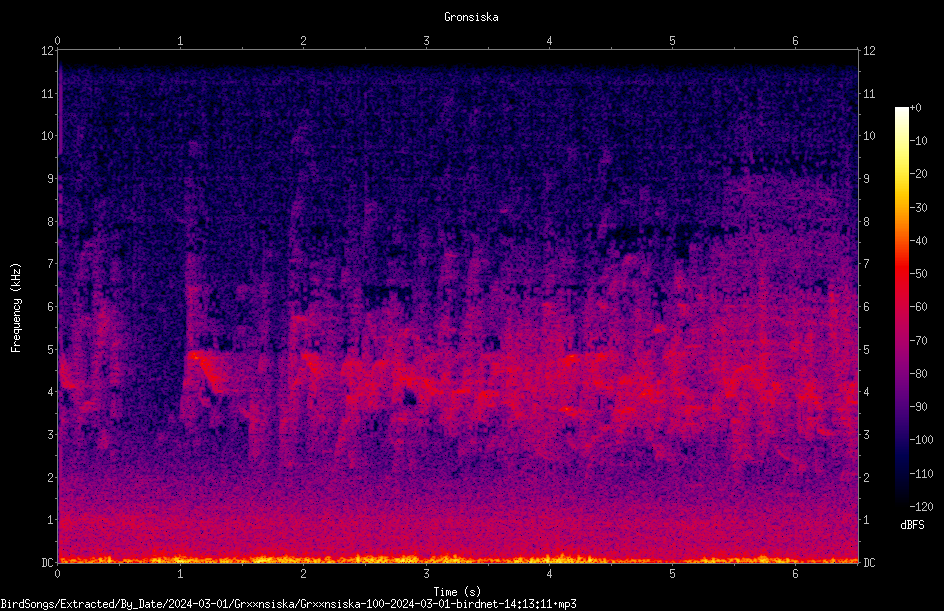Click the 1 kHz label on right axis

pos(866,520)
